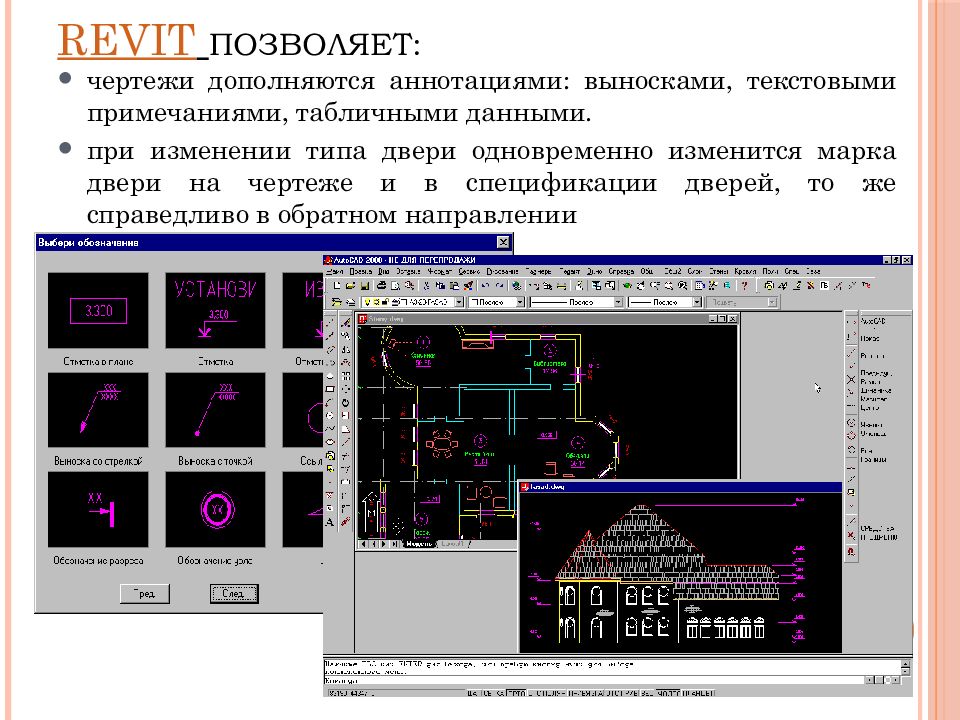Image resolution: width=960 pixels, height=720 pixels.
Task: Select the Circle tool in Draw toolbar
Action: pos(331,416)
